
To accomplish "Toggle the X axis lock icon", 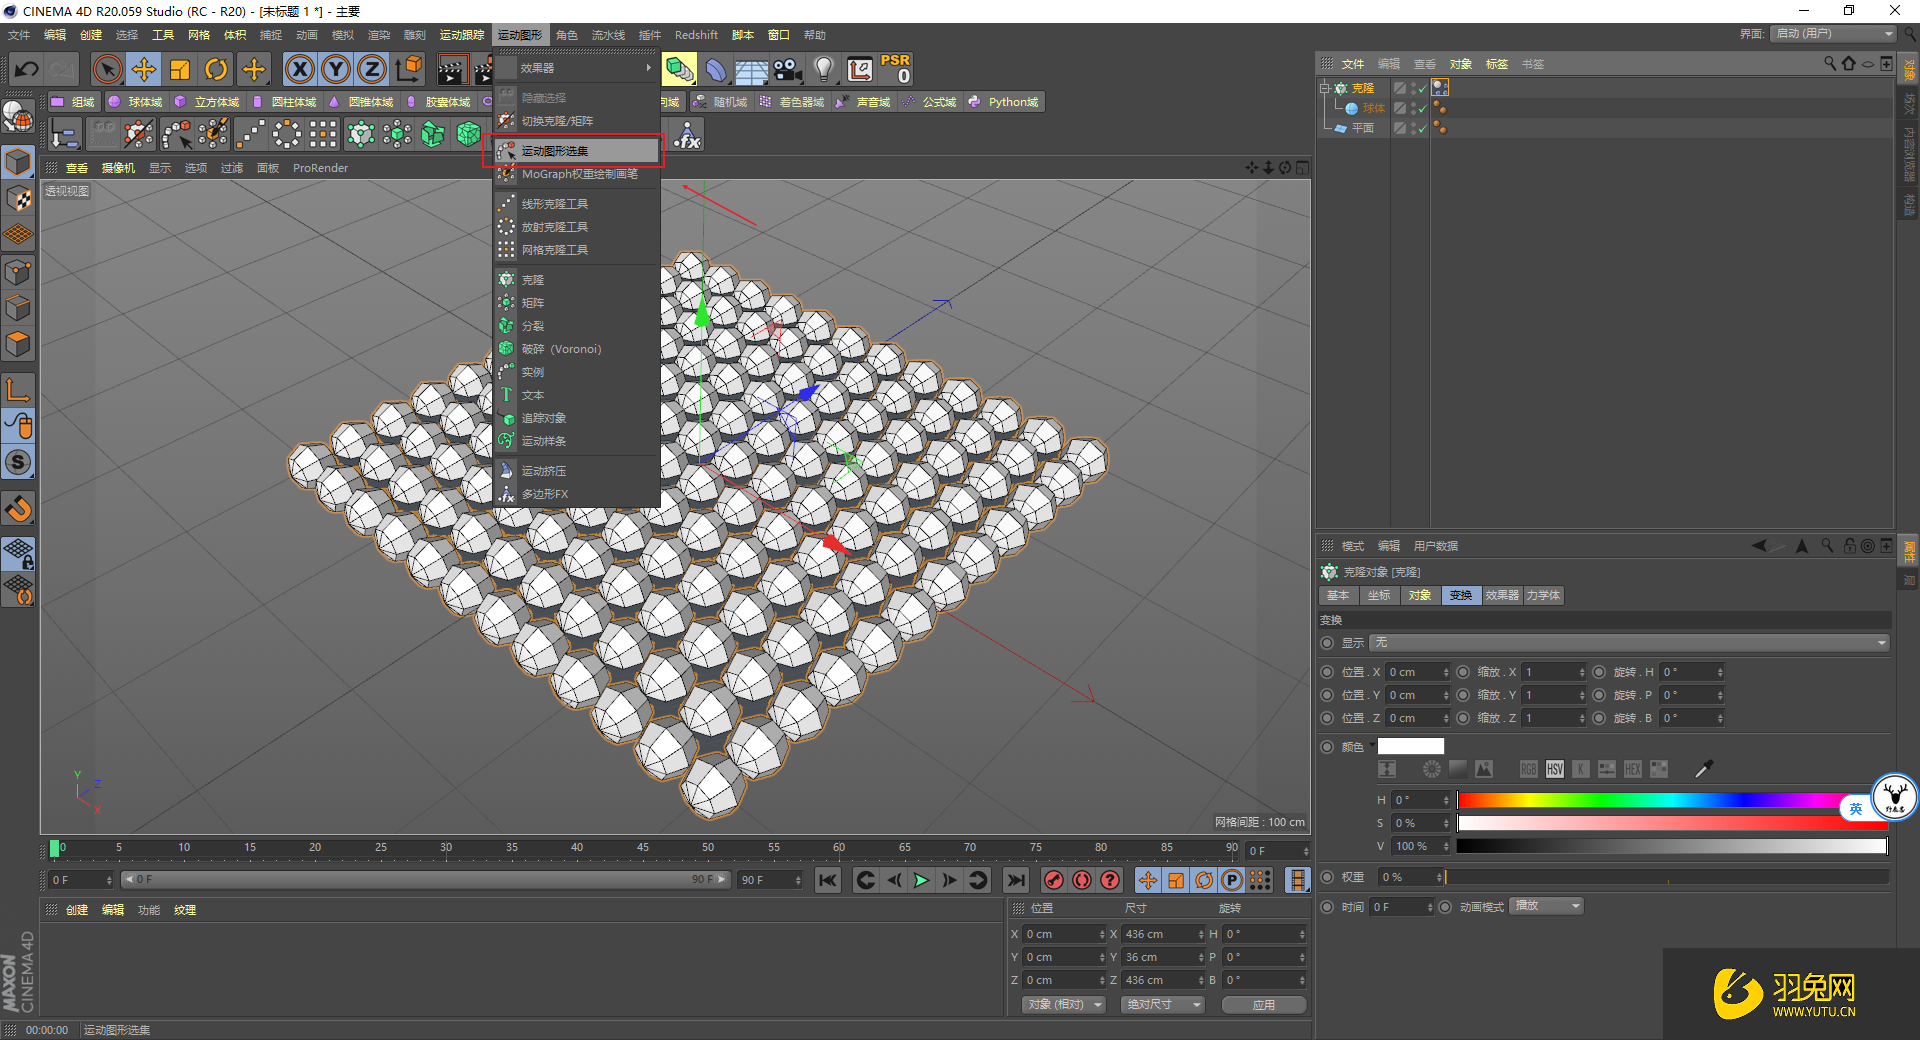I will point(299,69).
